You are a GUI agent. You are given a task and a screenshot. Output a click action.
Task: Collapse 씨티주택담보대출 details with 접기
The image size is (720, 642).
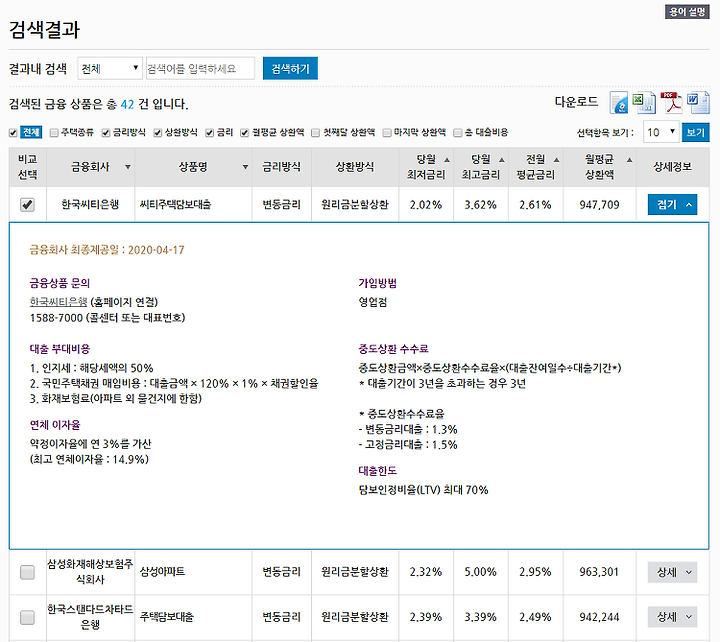672,204
